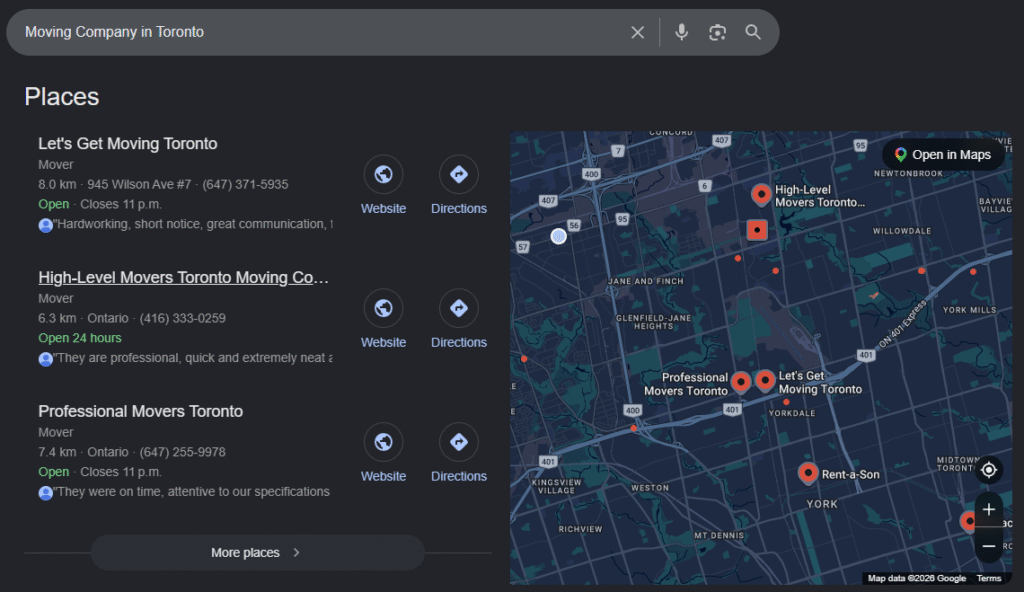Viewport: 1024px width, 592px height.
Task: Open map Terms link
Action: point(989,578)
